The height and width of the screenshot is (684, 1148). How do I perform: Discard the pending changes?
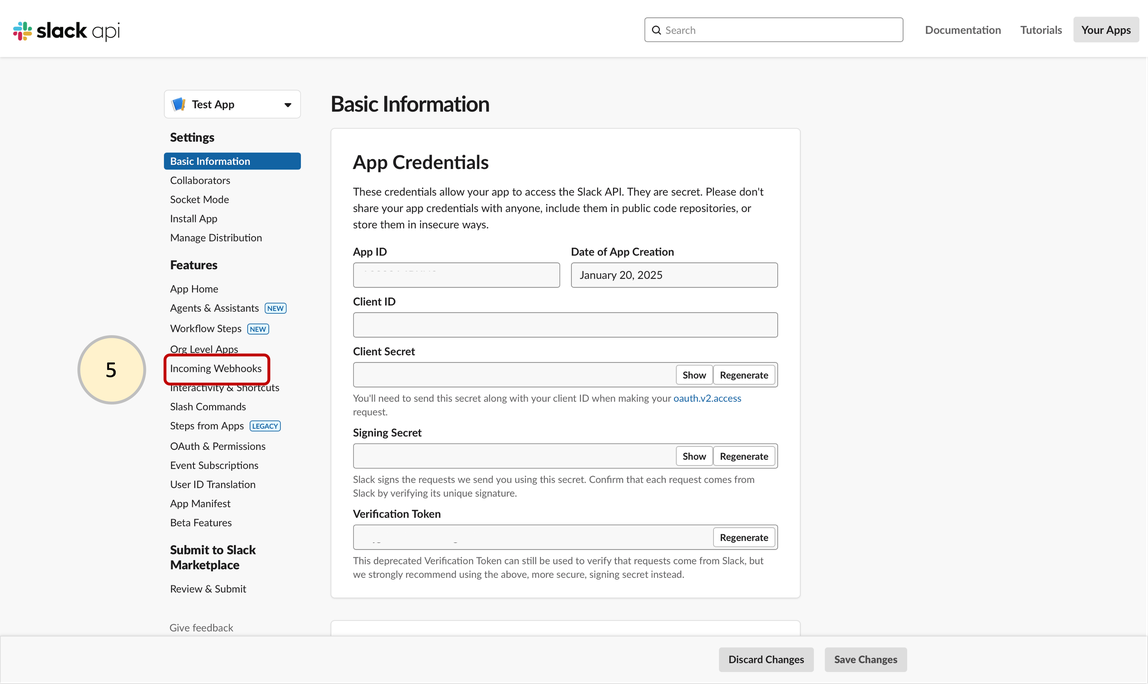pyautogui.click(x=766, y=659)
